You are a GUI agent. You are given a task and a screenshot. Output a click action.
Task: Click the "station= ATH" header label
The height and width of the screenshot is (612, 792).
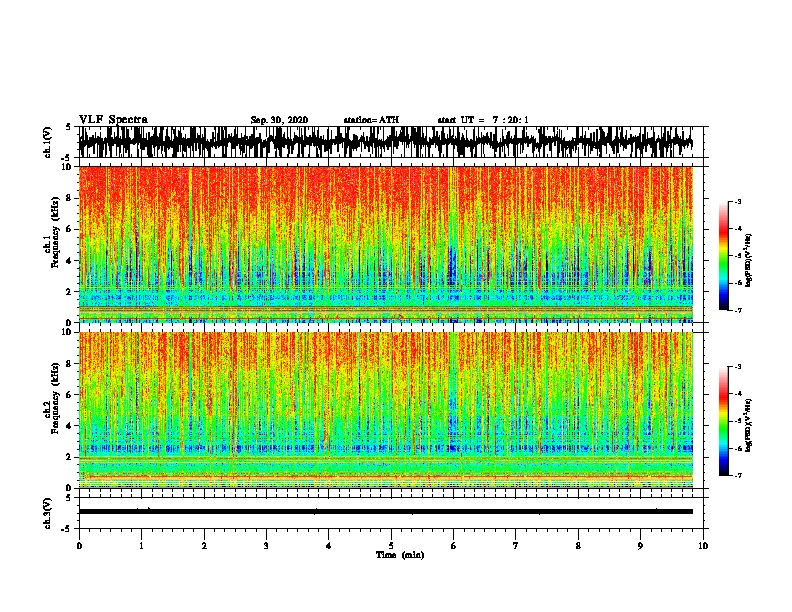(x=371, y=120)
